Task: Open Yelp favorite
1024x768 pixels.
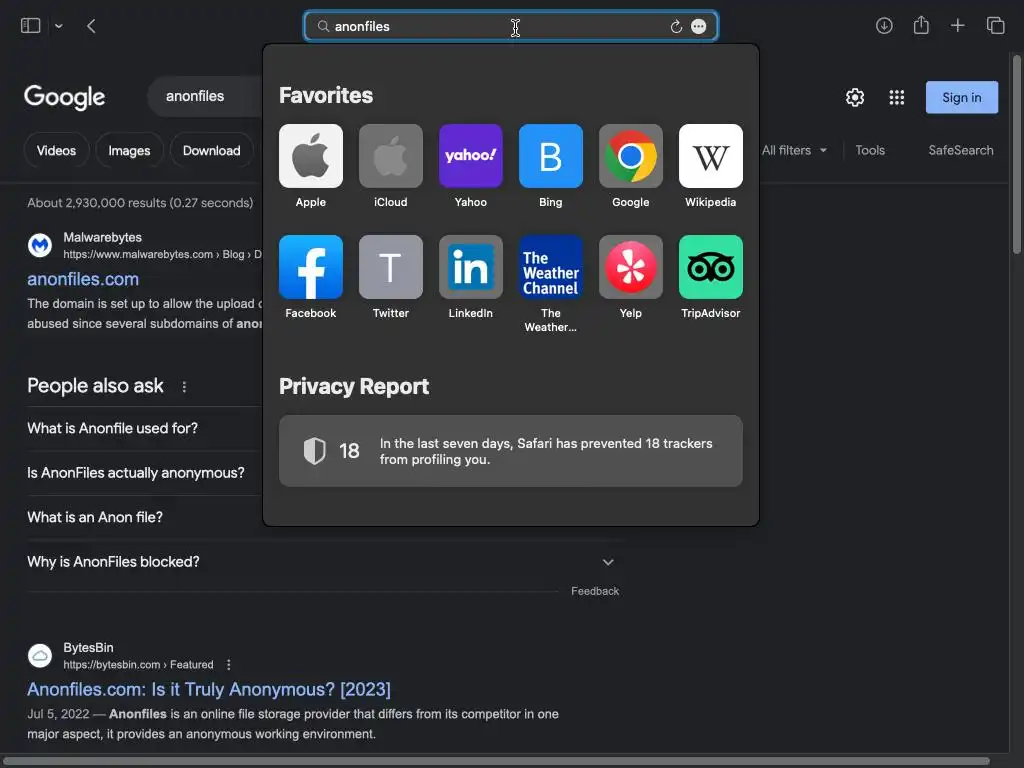Action: pos(631,277)
